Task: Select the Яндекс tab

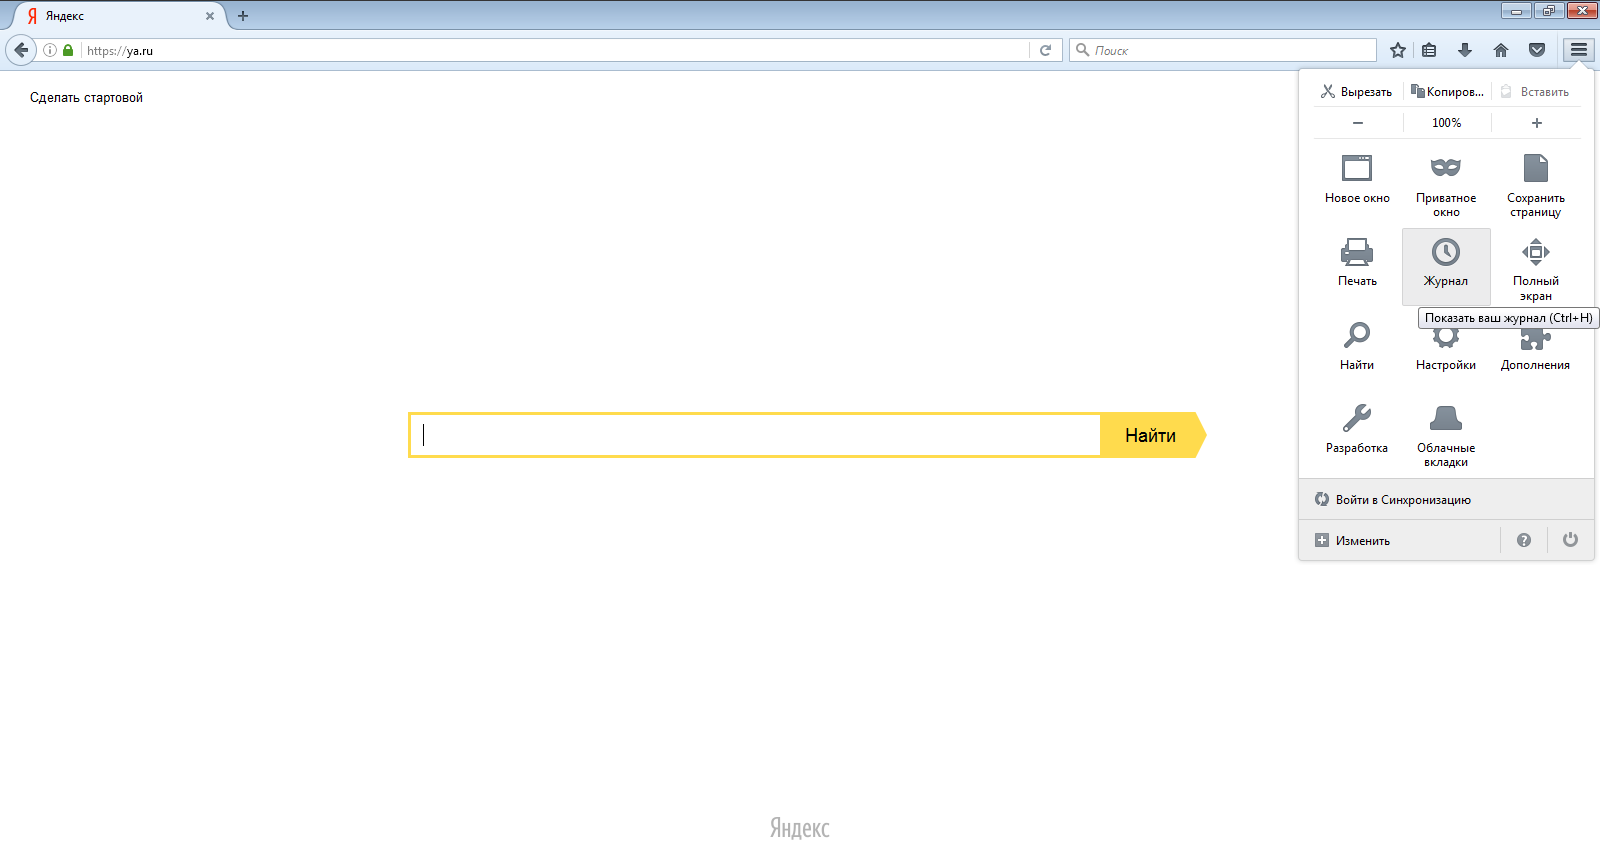Action: pyautogui.click(x=120, y=16)
